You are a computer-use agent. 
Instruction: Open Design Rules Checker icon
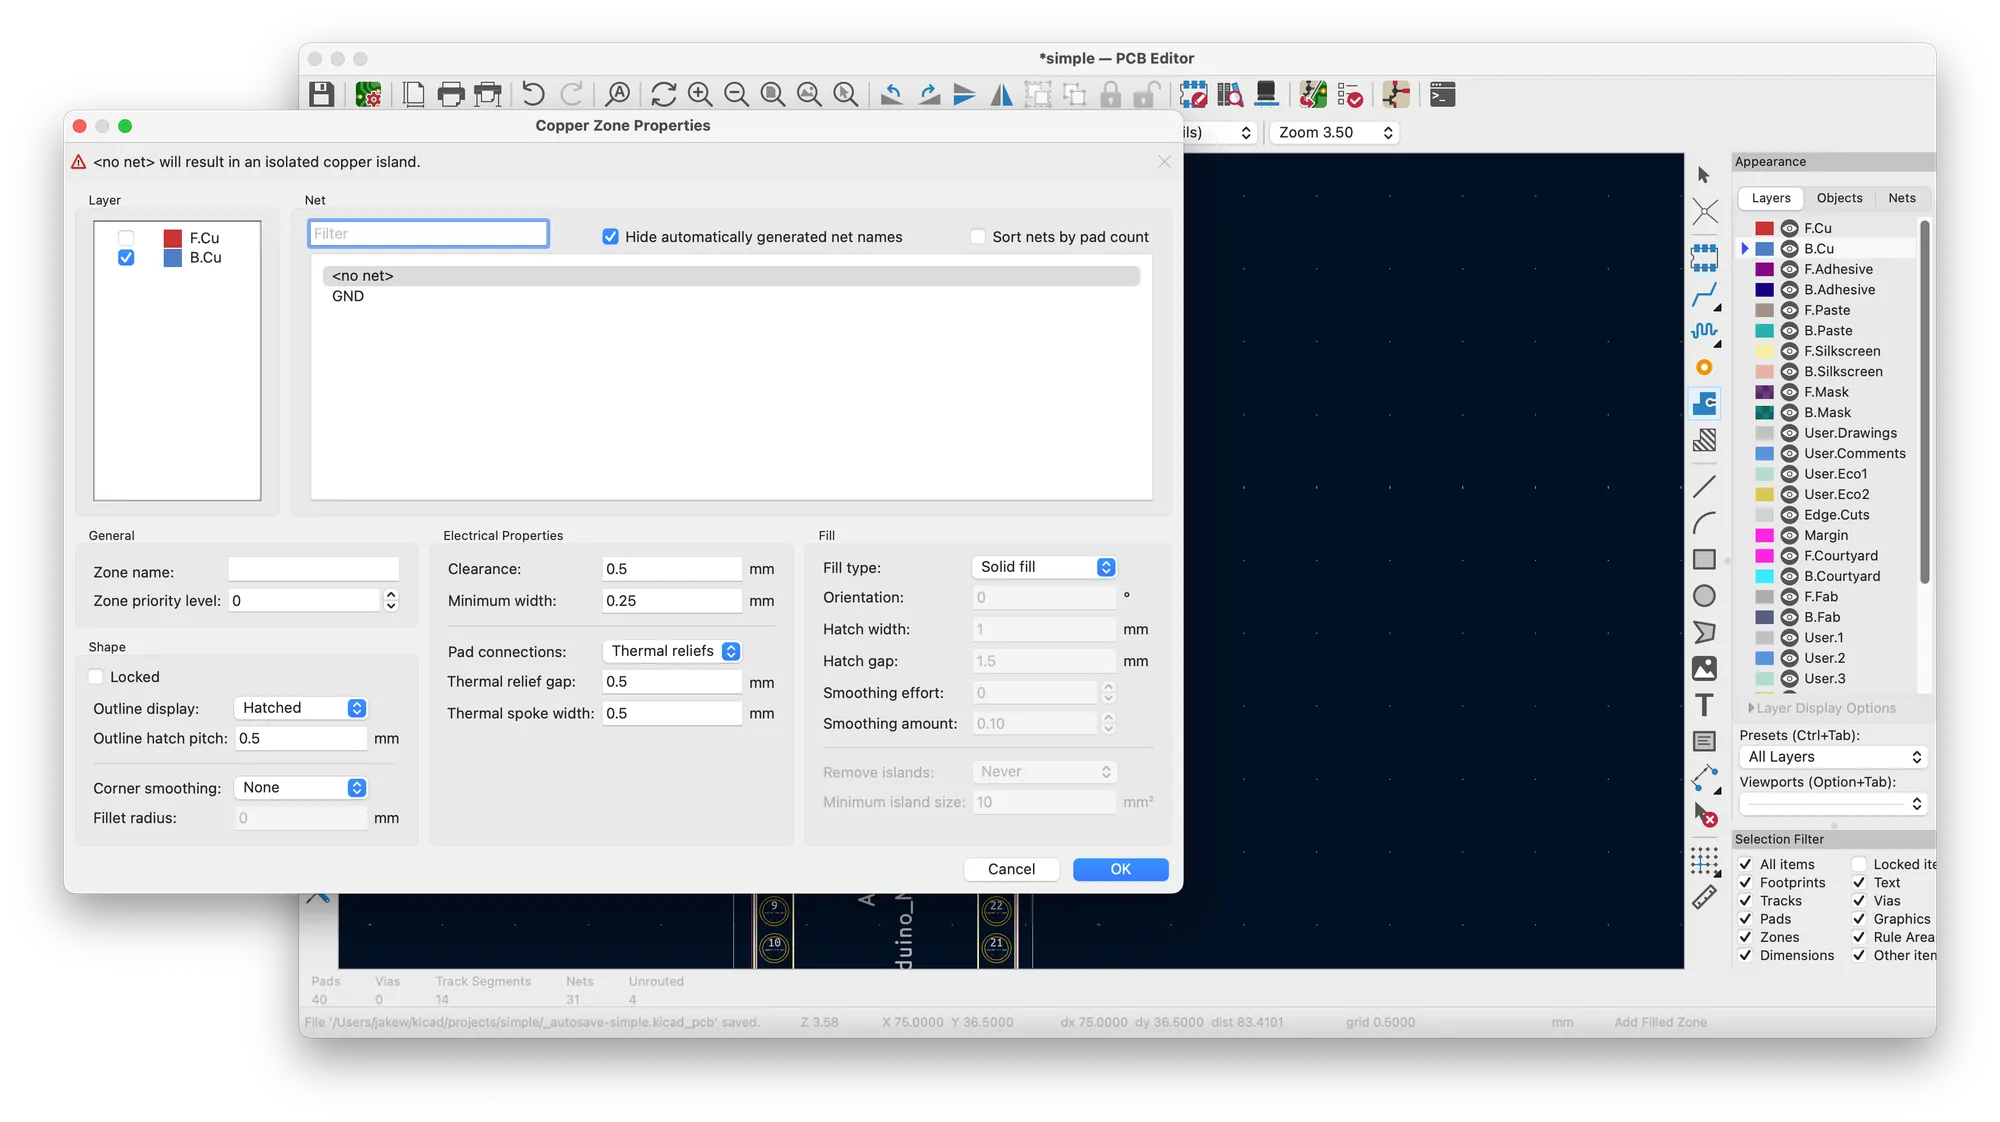[1350, 95]
